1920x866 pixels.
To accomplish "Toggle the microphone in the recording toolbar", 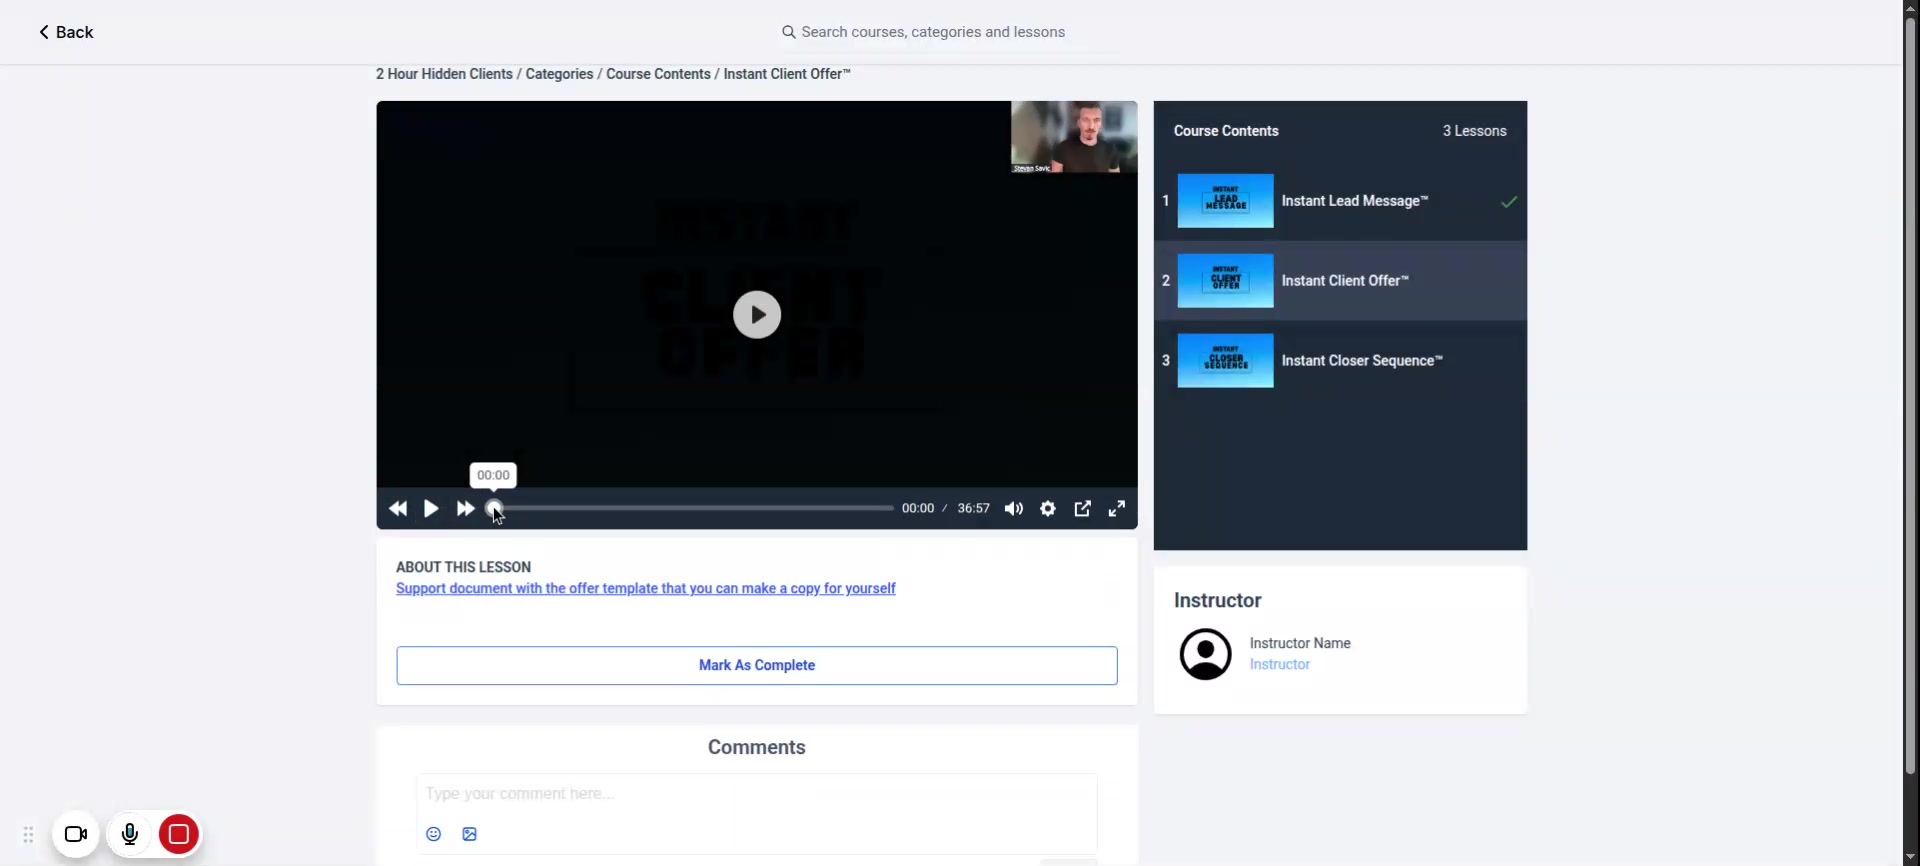I will click(x=130, y=834).
